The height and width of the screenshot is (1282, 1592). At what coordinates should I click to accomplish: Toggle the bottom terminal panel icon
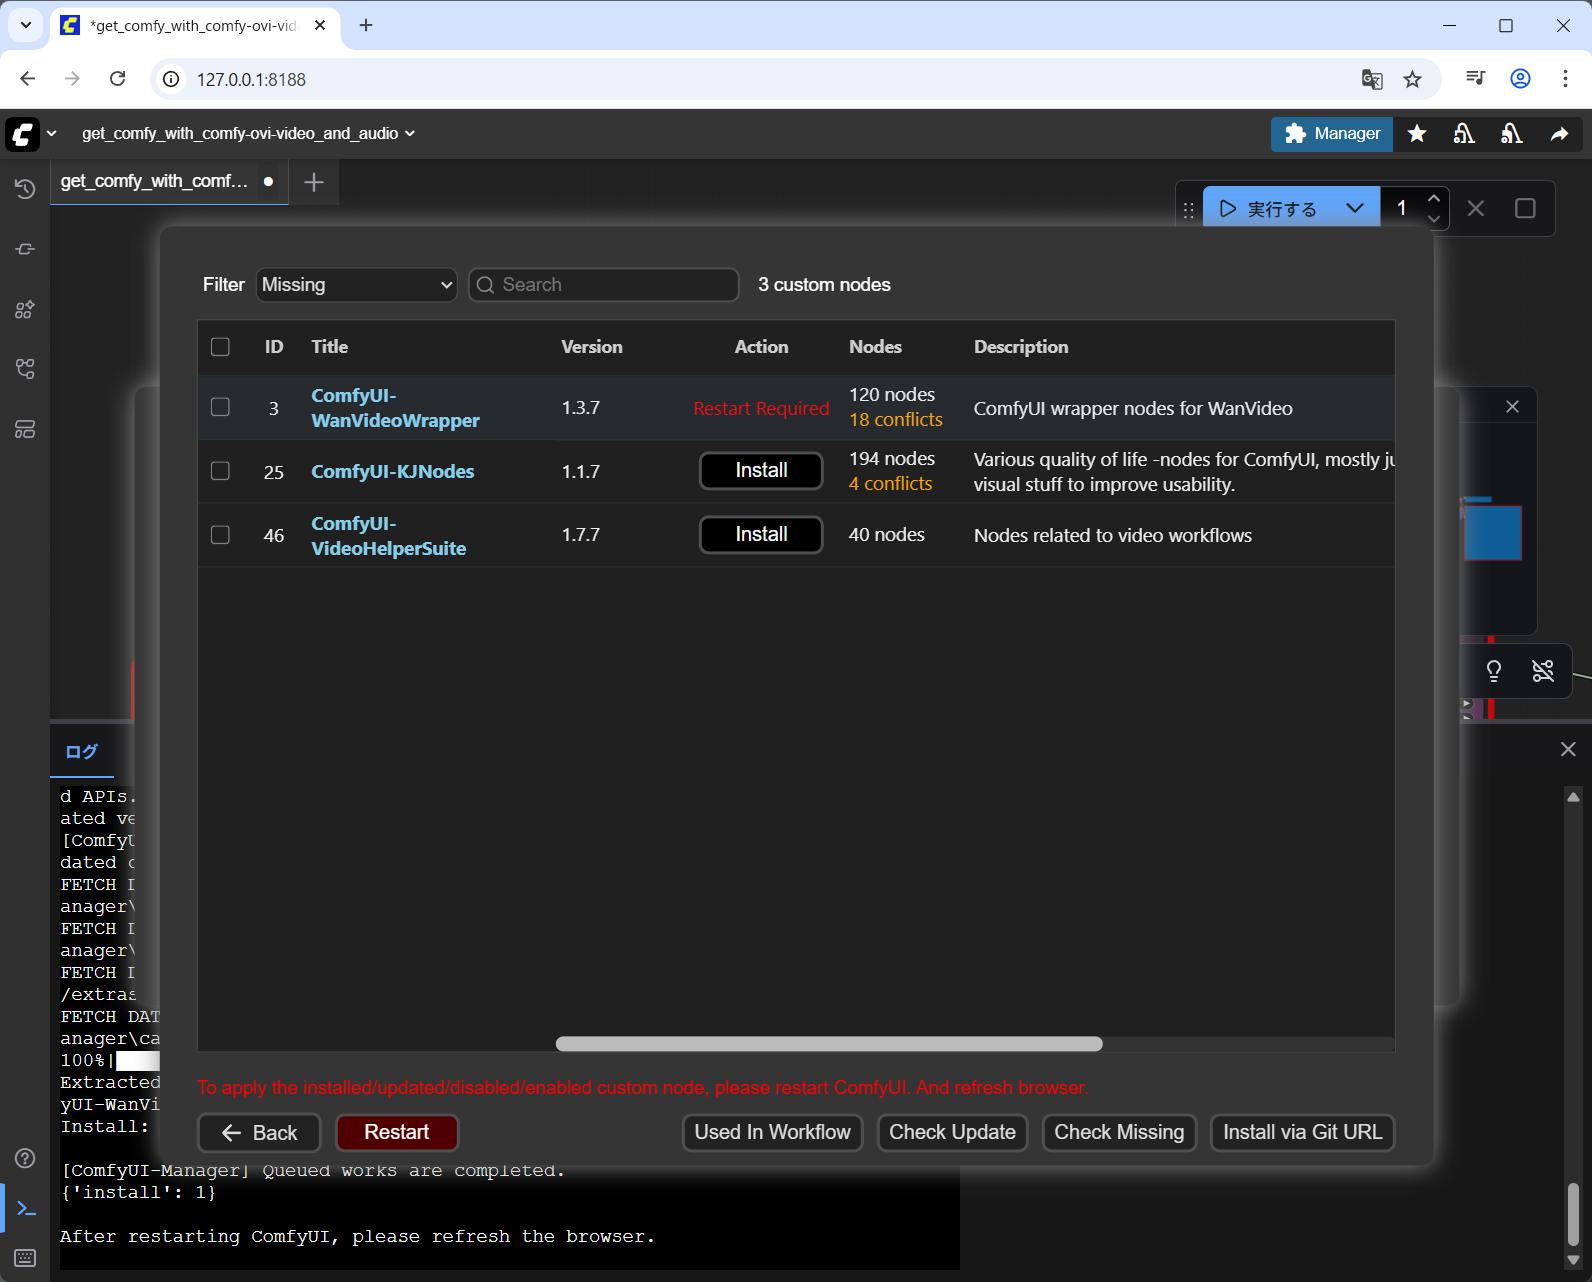point(26,1209)
